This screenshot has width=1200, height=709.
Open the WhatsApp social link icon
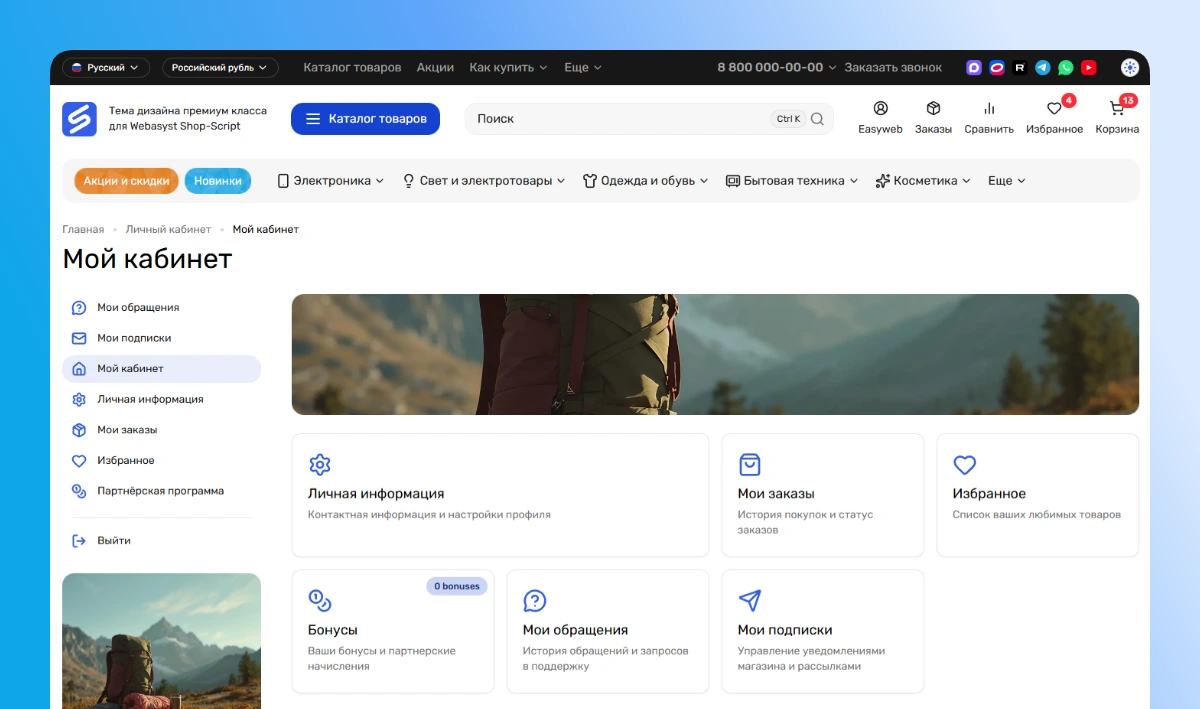(x=1066, y=68)
